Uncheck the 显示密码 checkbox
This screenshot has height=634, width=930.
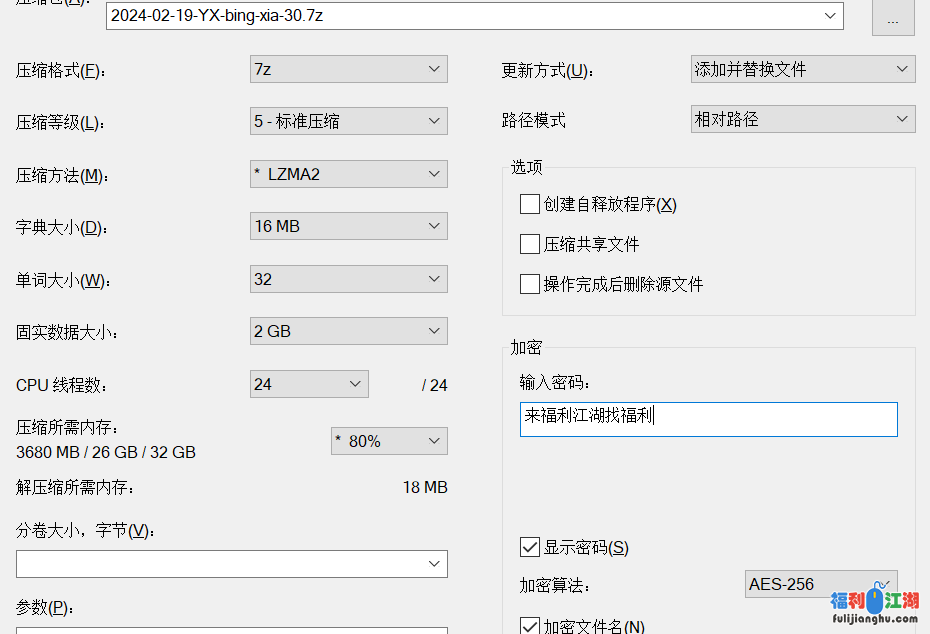pos(530,547)
